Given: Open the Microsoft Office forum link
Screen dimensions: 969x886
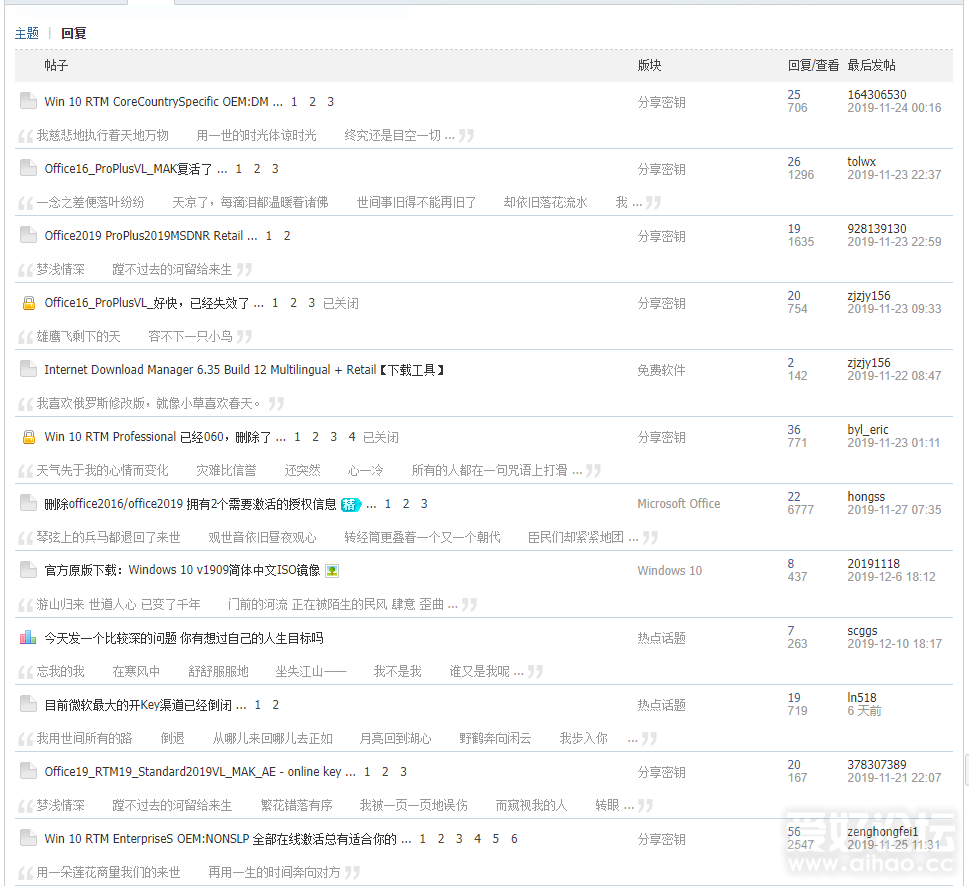Looking at the screenshot, I should pyautogui.click(x=678, y=503).
